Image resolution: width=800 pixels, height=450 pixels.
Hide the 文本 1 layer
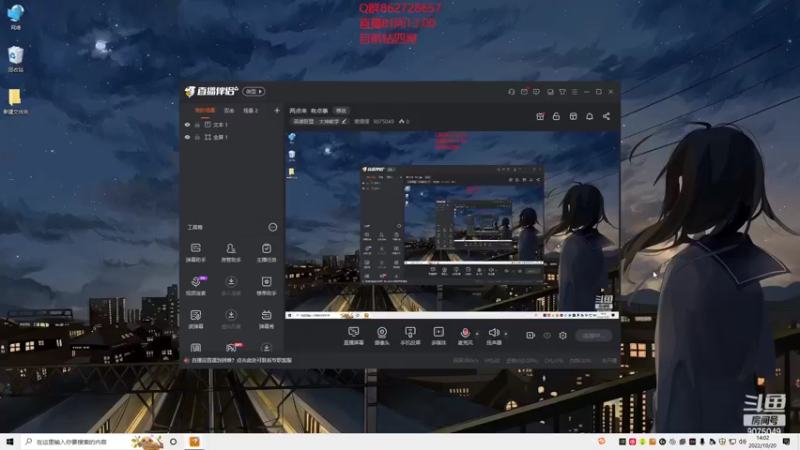tap(187, 124)
